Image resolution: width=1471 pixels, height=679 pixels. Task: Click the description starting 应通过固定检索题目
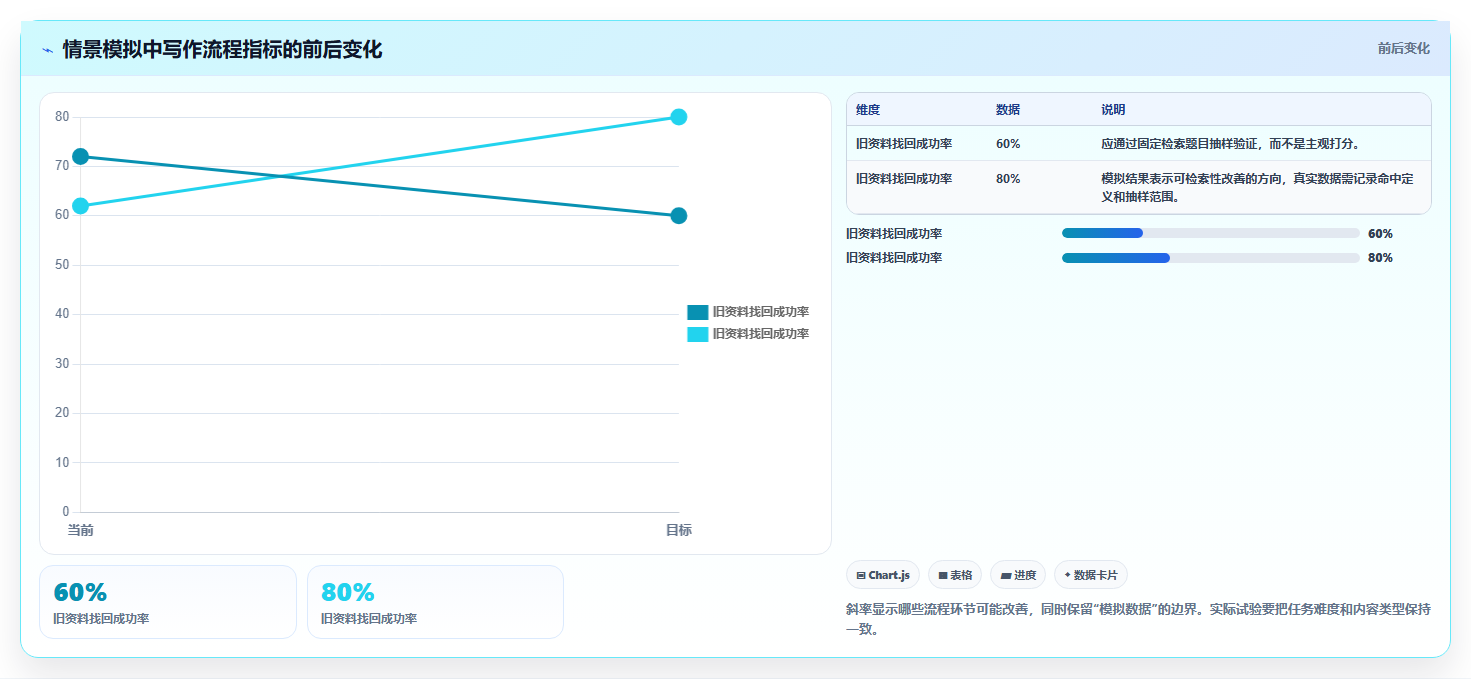pyautogui.click(x=1231, y=144)
